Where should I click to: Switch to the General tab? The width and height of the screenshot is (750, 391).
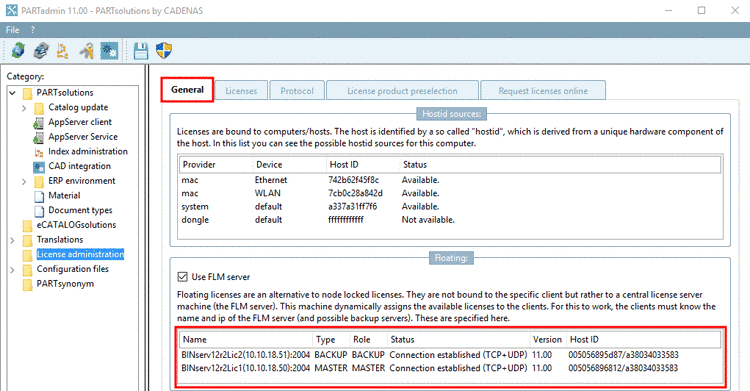tap(187, 89)
